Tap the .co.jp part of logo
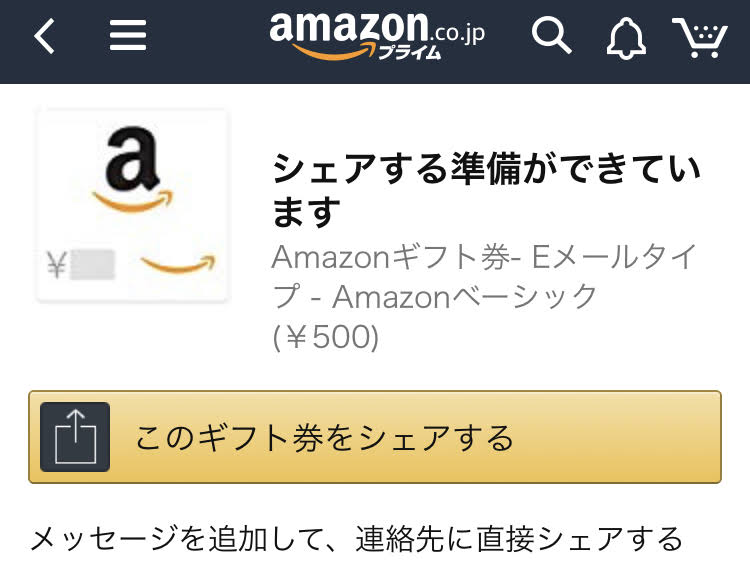 (x=458, y=34)
